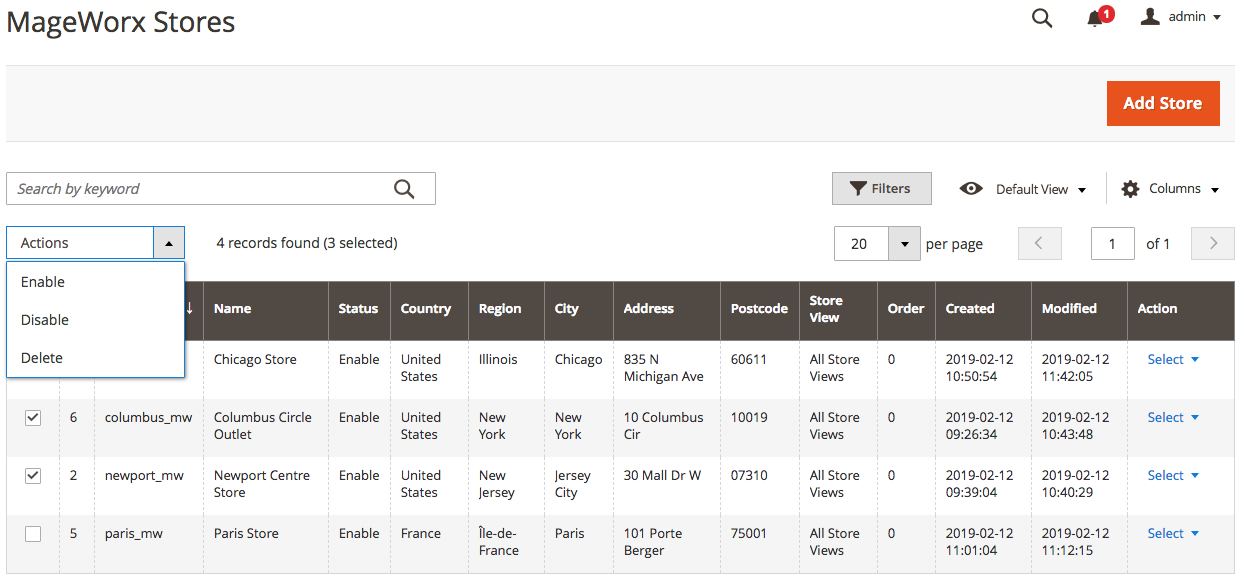
Task: Click the MageWorx Stores page title
Action: pyautogui.click(x=121, y=21)
